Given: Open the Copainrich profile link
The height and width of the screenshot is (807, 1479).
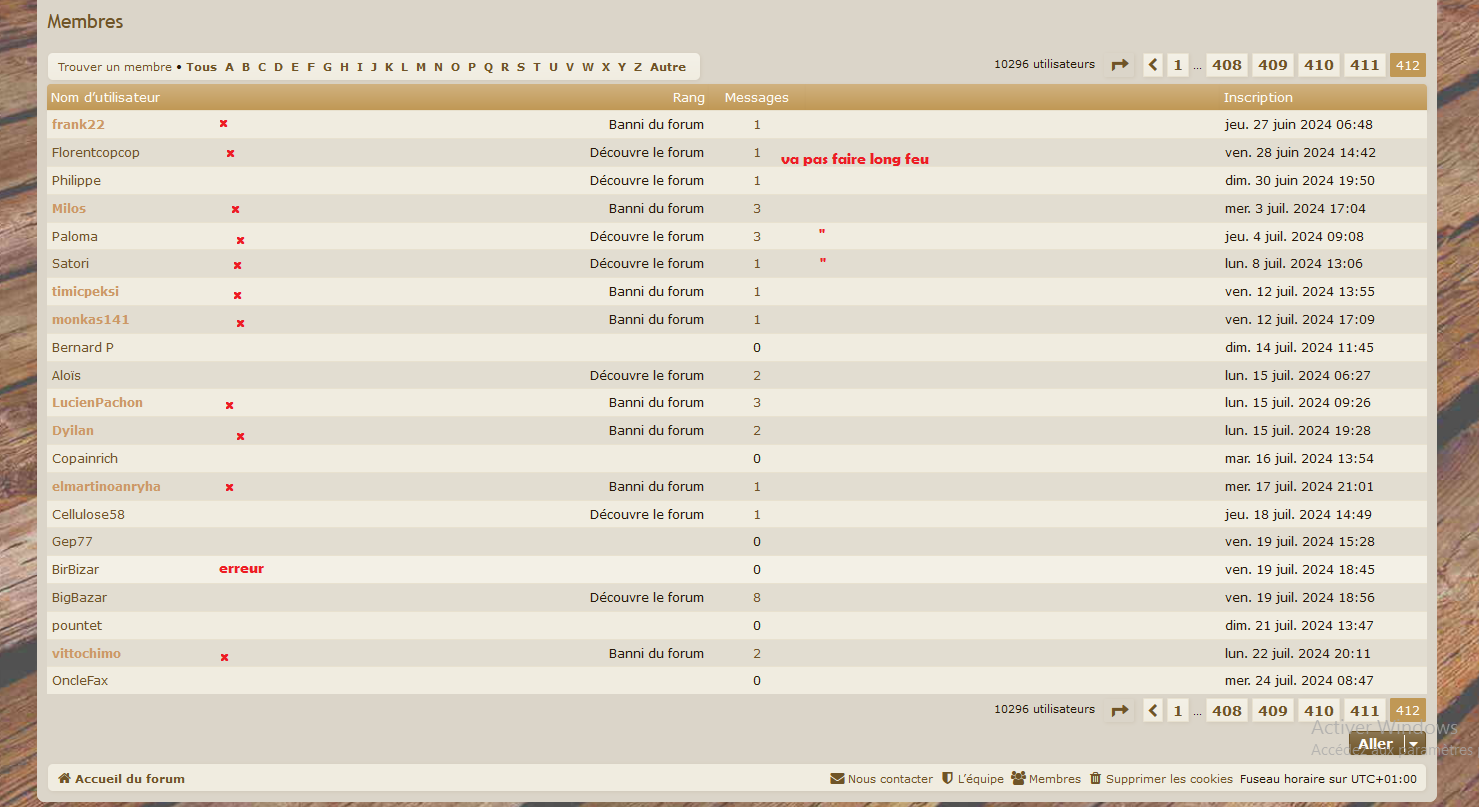Looking at the screenshot, I should tap(85, 459).
